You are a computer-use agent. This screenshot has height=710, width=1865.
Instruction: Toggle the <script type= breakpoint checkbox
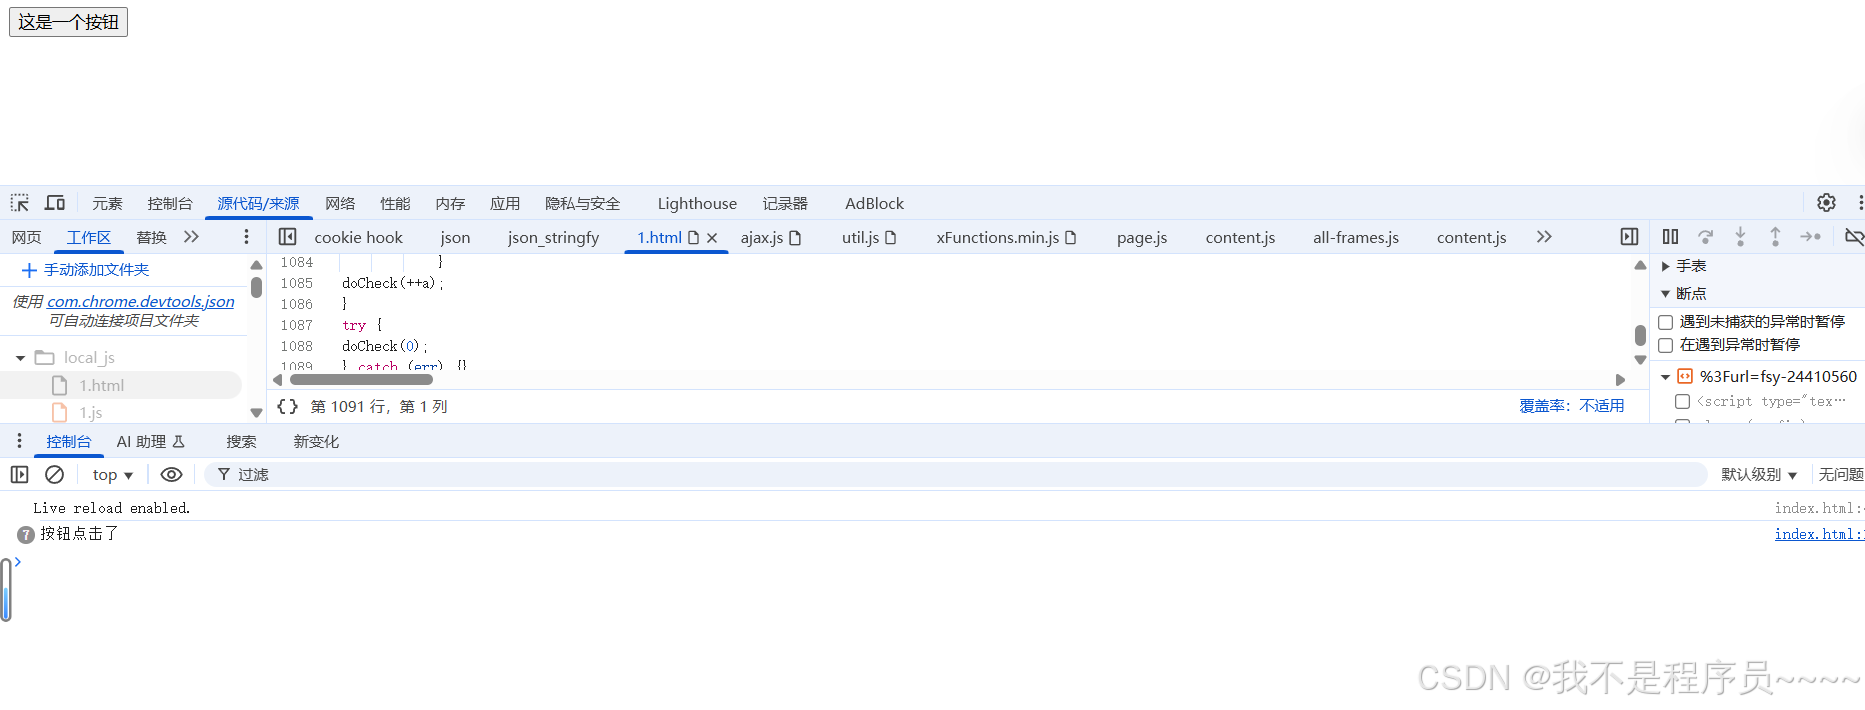tap(1682, 401)
